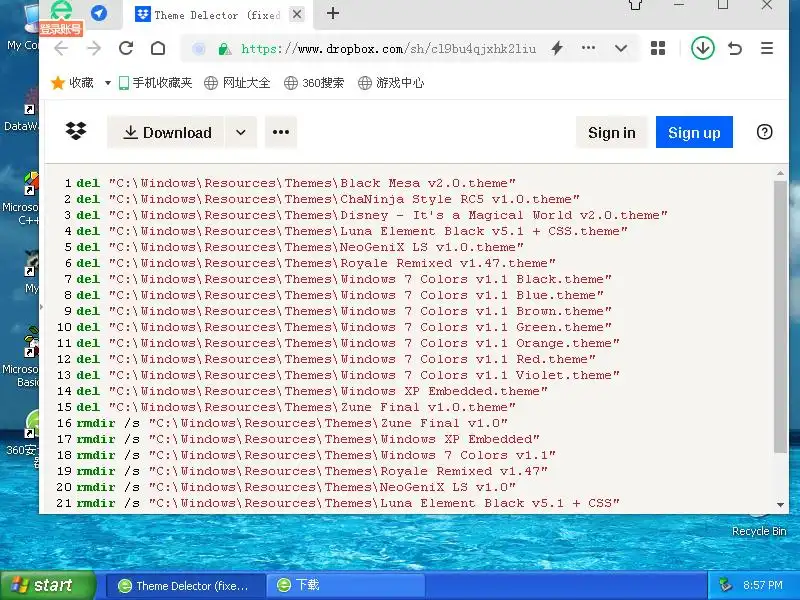
Task: Close the Theme Delector tab
Action: pos(296,14)
